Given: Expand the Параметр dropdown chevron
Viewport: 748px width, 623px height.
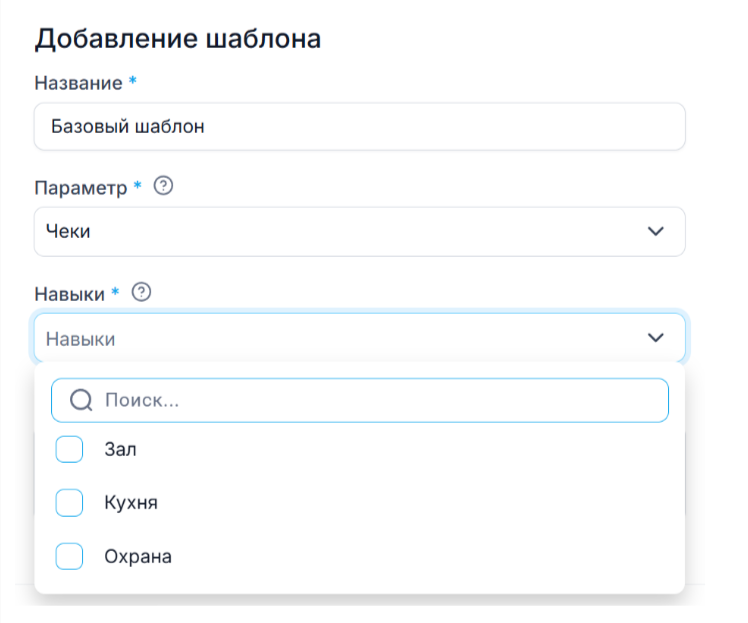Looking at the screenshot, I should coord(656,232).
